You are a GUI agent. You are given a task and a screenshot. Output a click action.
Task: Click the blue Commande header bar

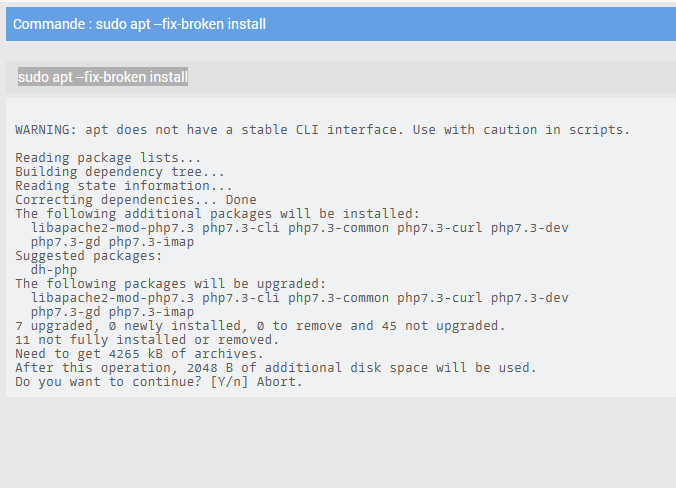coord(341,24)
